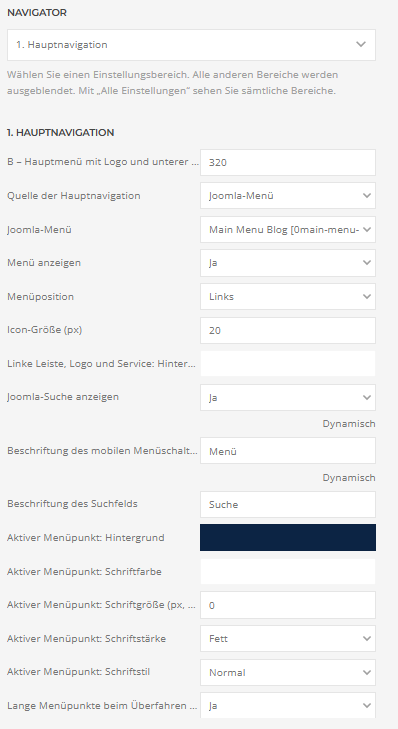
Task: Open the Aktiver Menüpunkt: Schriftstärke dropdown
Action: 288,639
